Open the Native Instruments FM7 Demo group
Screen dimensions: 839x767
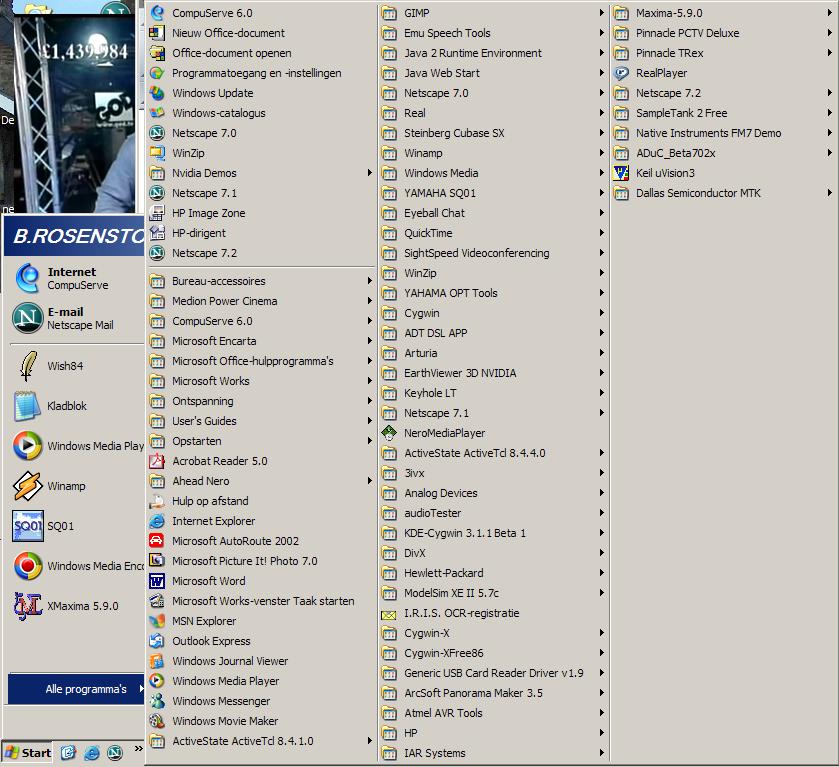724,133
